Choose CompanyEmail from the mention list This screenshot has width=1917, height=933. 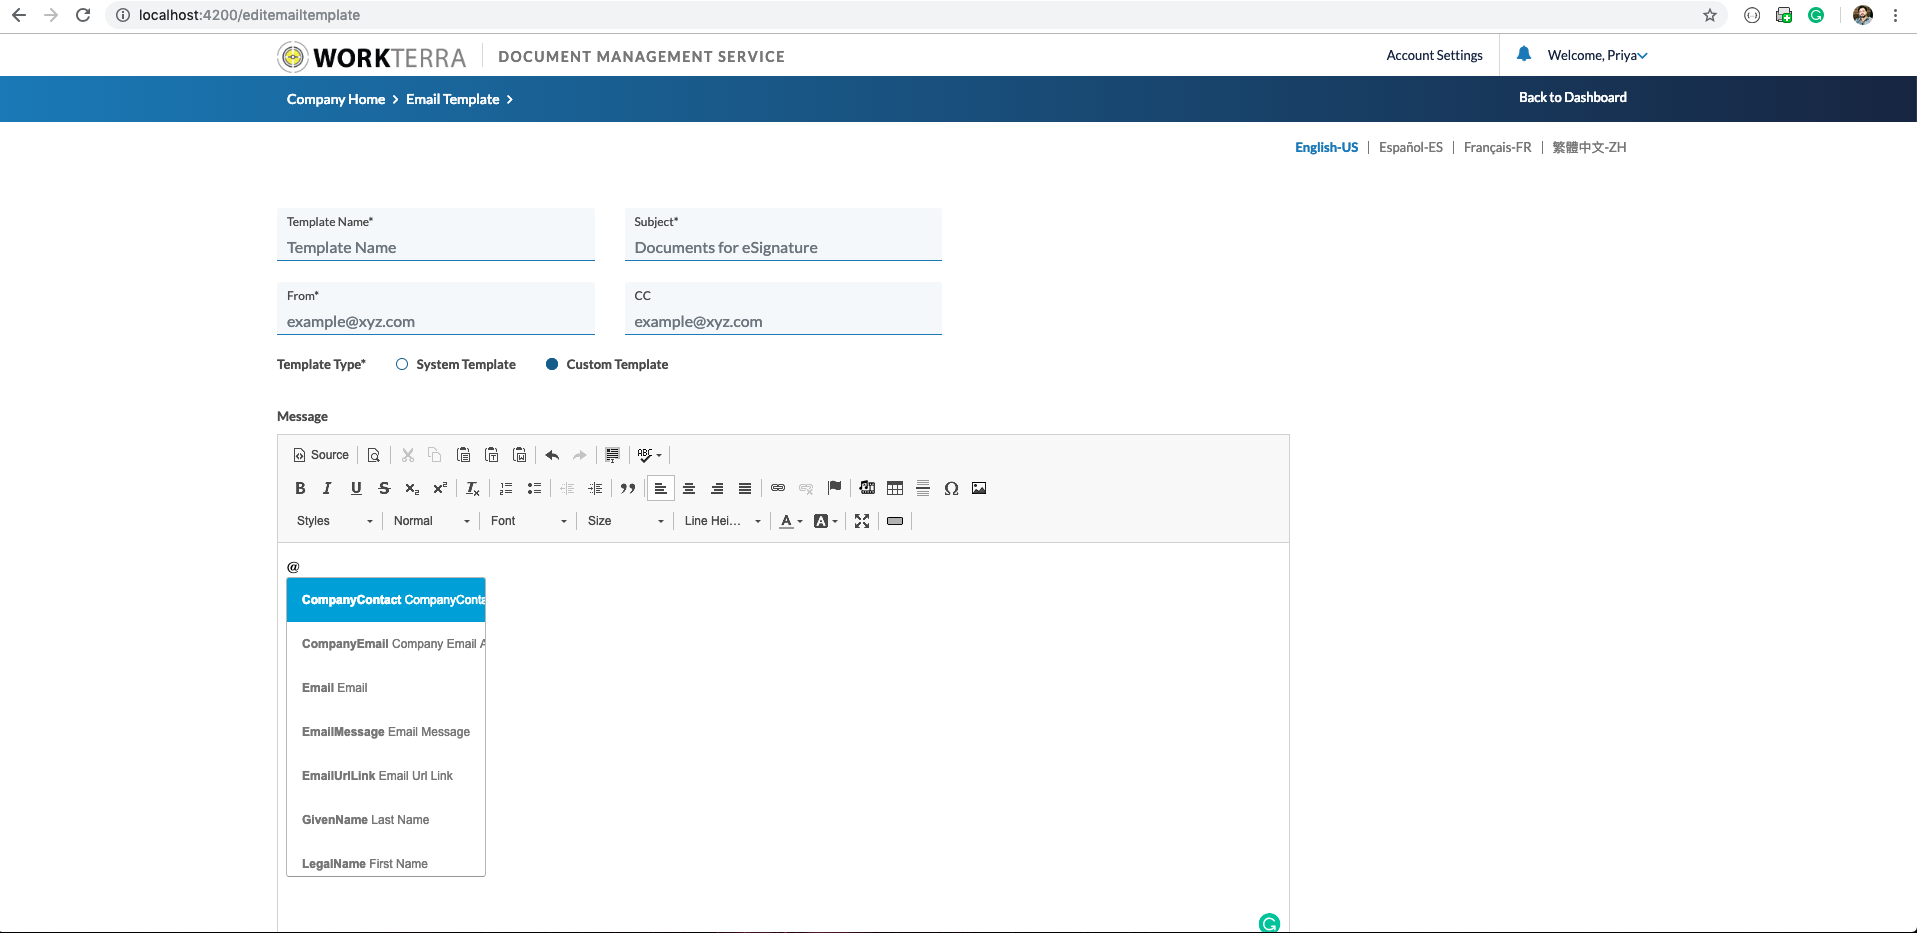(x=386, y=644)
